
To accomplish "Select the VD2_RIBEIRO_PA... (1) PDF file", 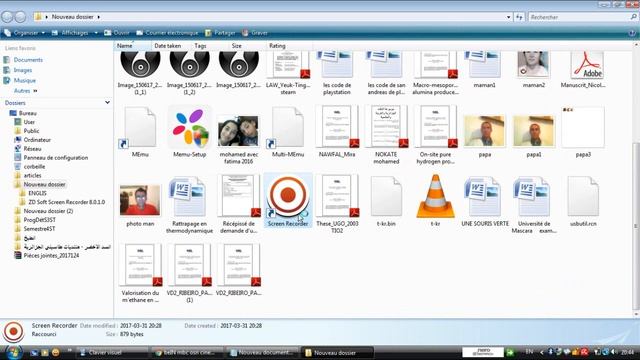I will pos(190,265).
